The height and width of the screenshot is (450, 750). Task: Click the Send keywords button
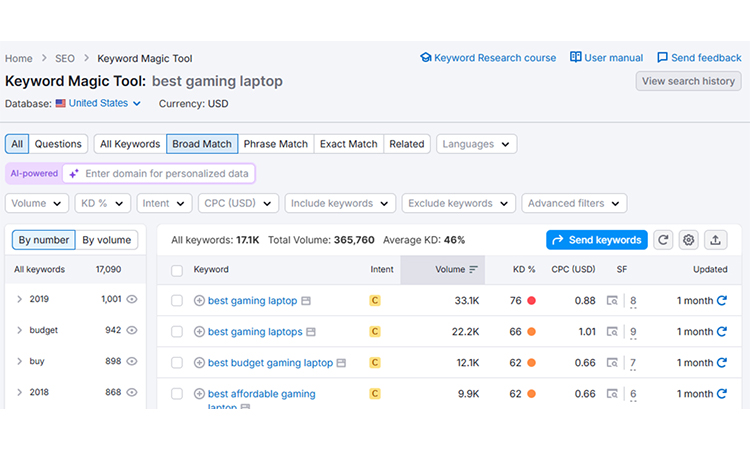click(596, 240)
